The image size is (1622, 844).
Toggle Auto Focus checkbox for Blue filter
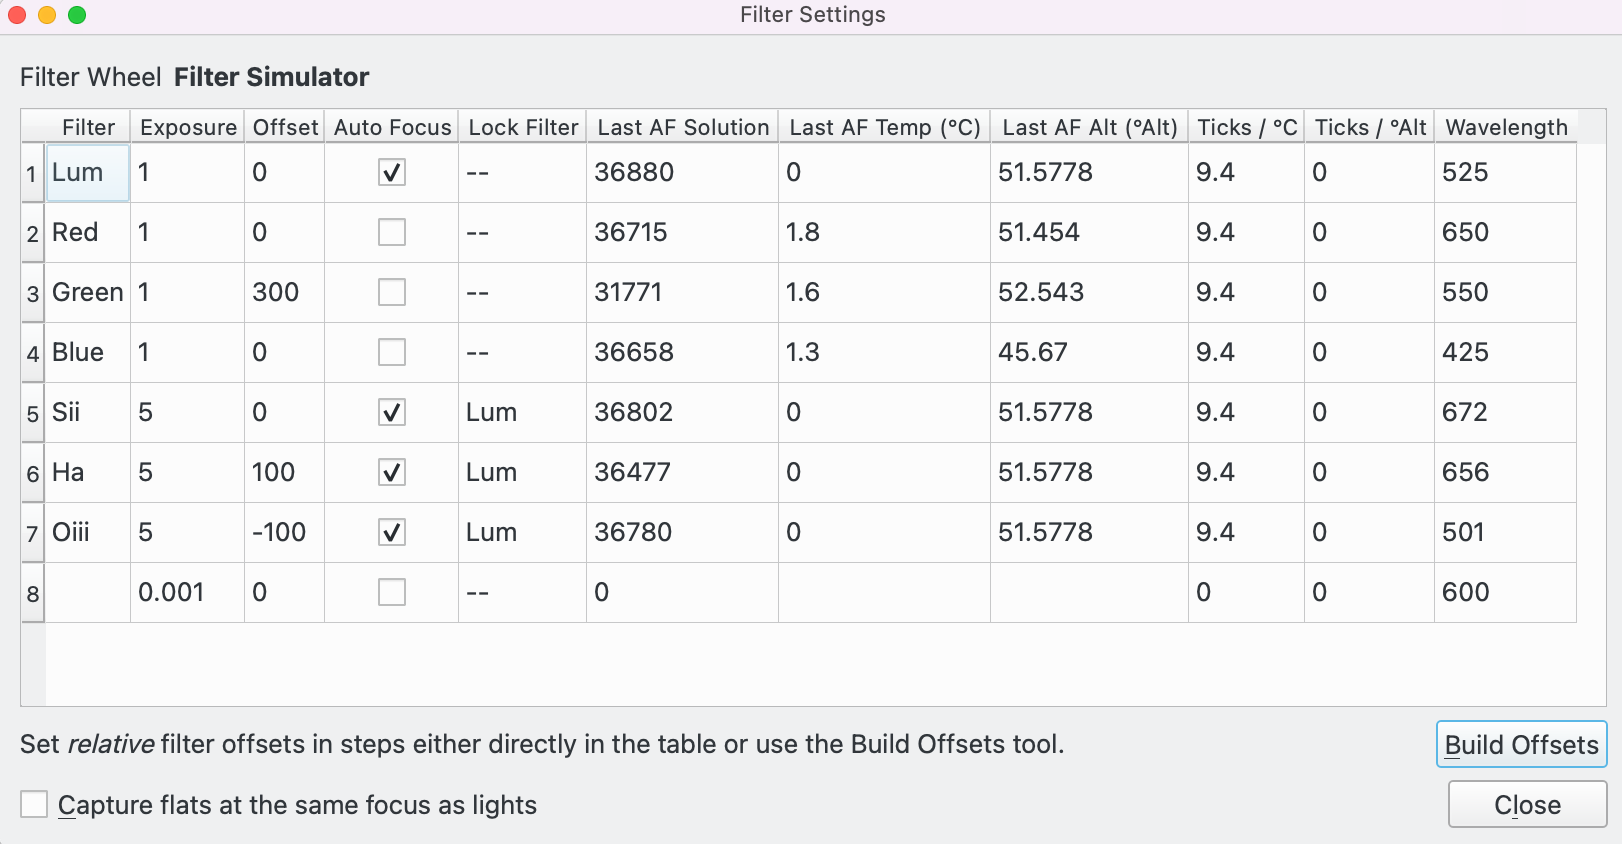tap(391, 353)
